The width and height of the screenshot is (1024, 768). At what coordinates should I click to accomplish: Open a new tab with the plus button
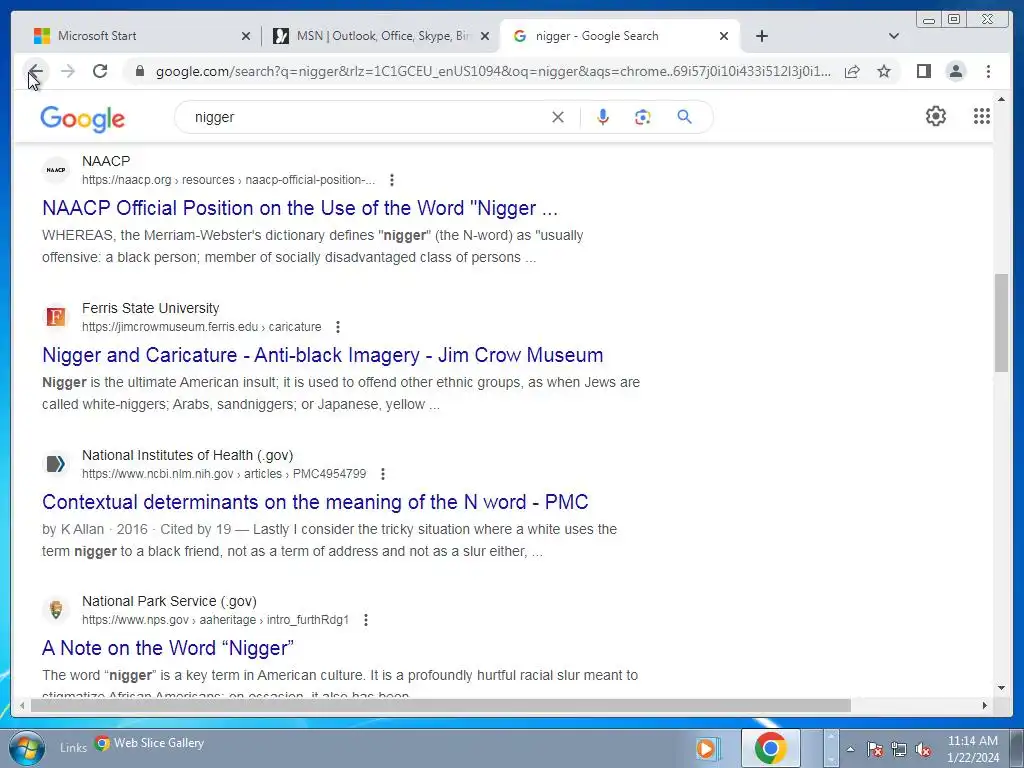(x=761, y=36)
